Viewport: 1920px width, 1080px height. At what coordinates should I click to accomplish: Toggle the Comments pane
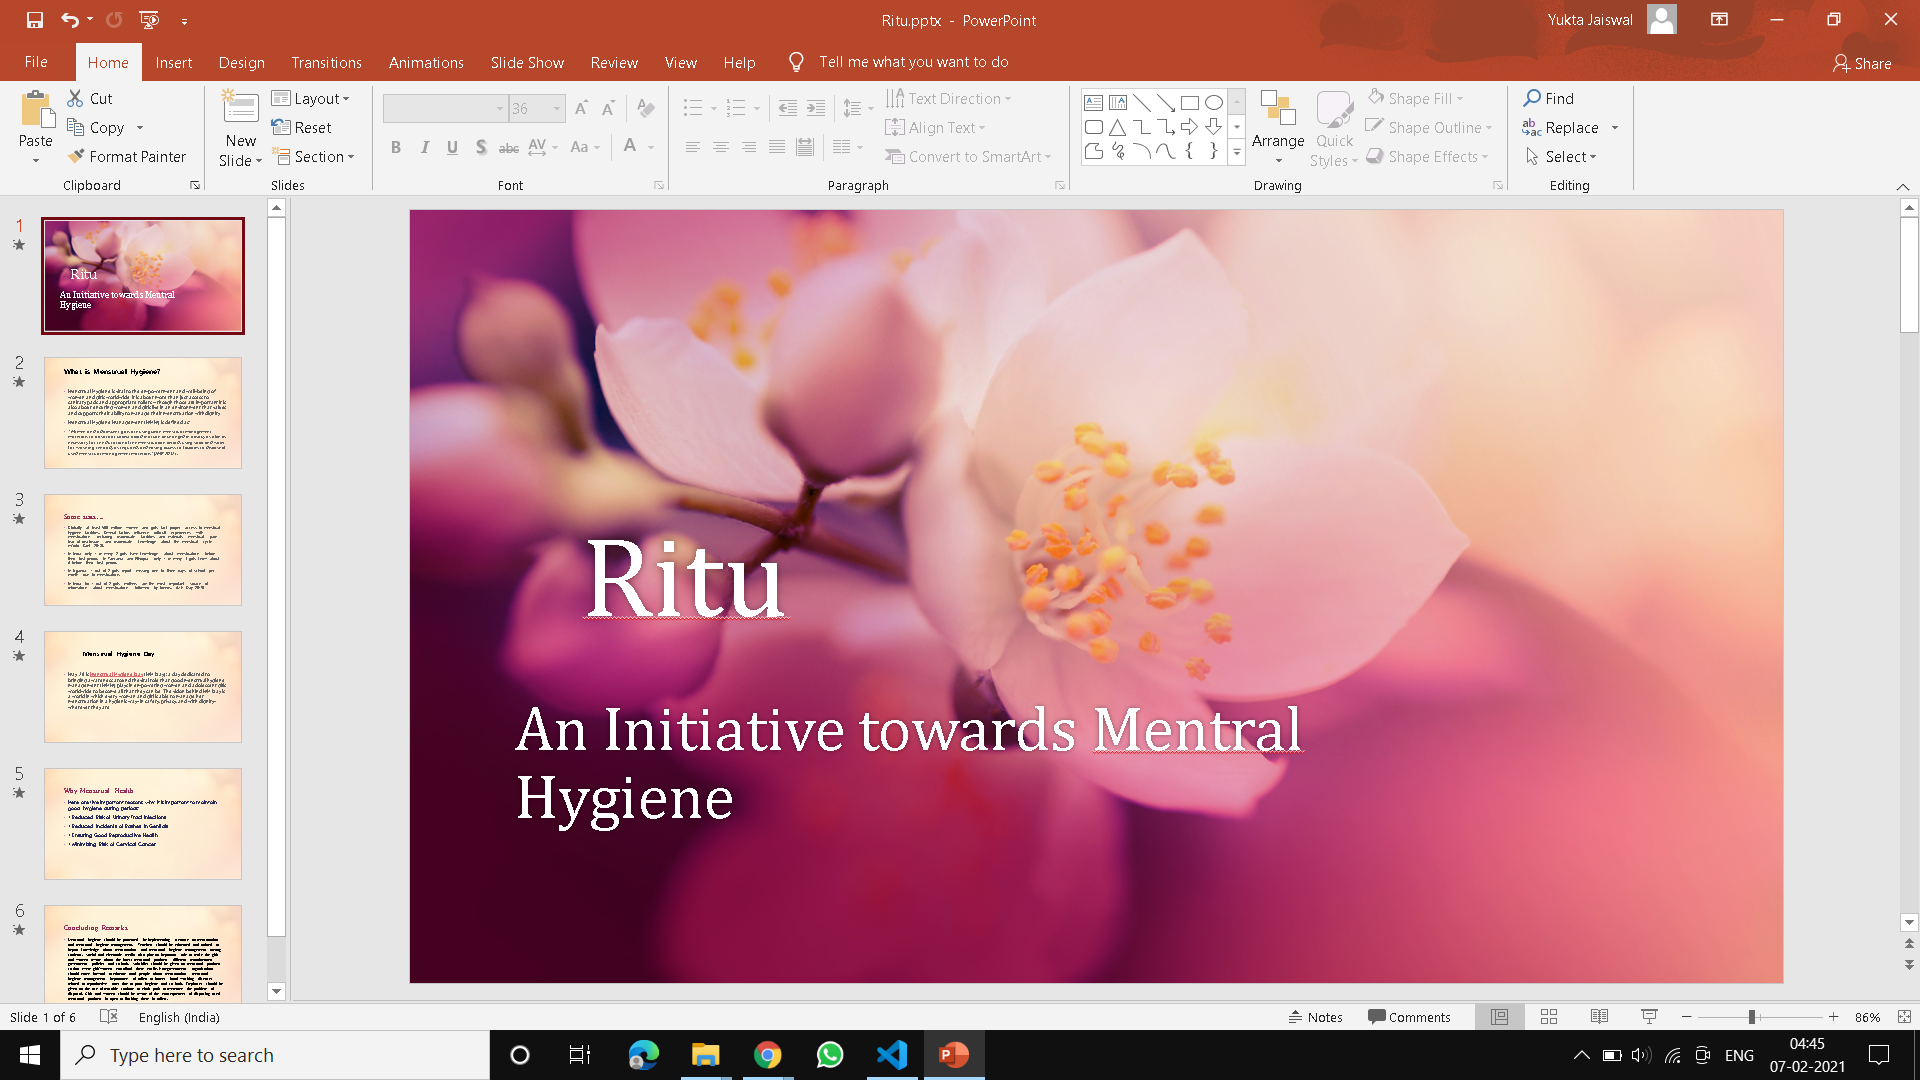click(1409, 1017)
